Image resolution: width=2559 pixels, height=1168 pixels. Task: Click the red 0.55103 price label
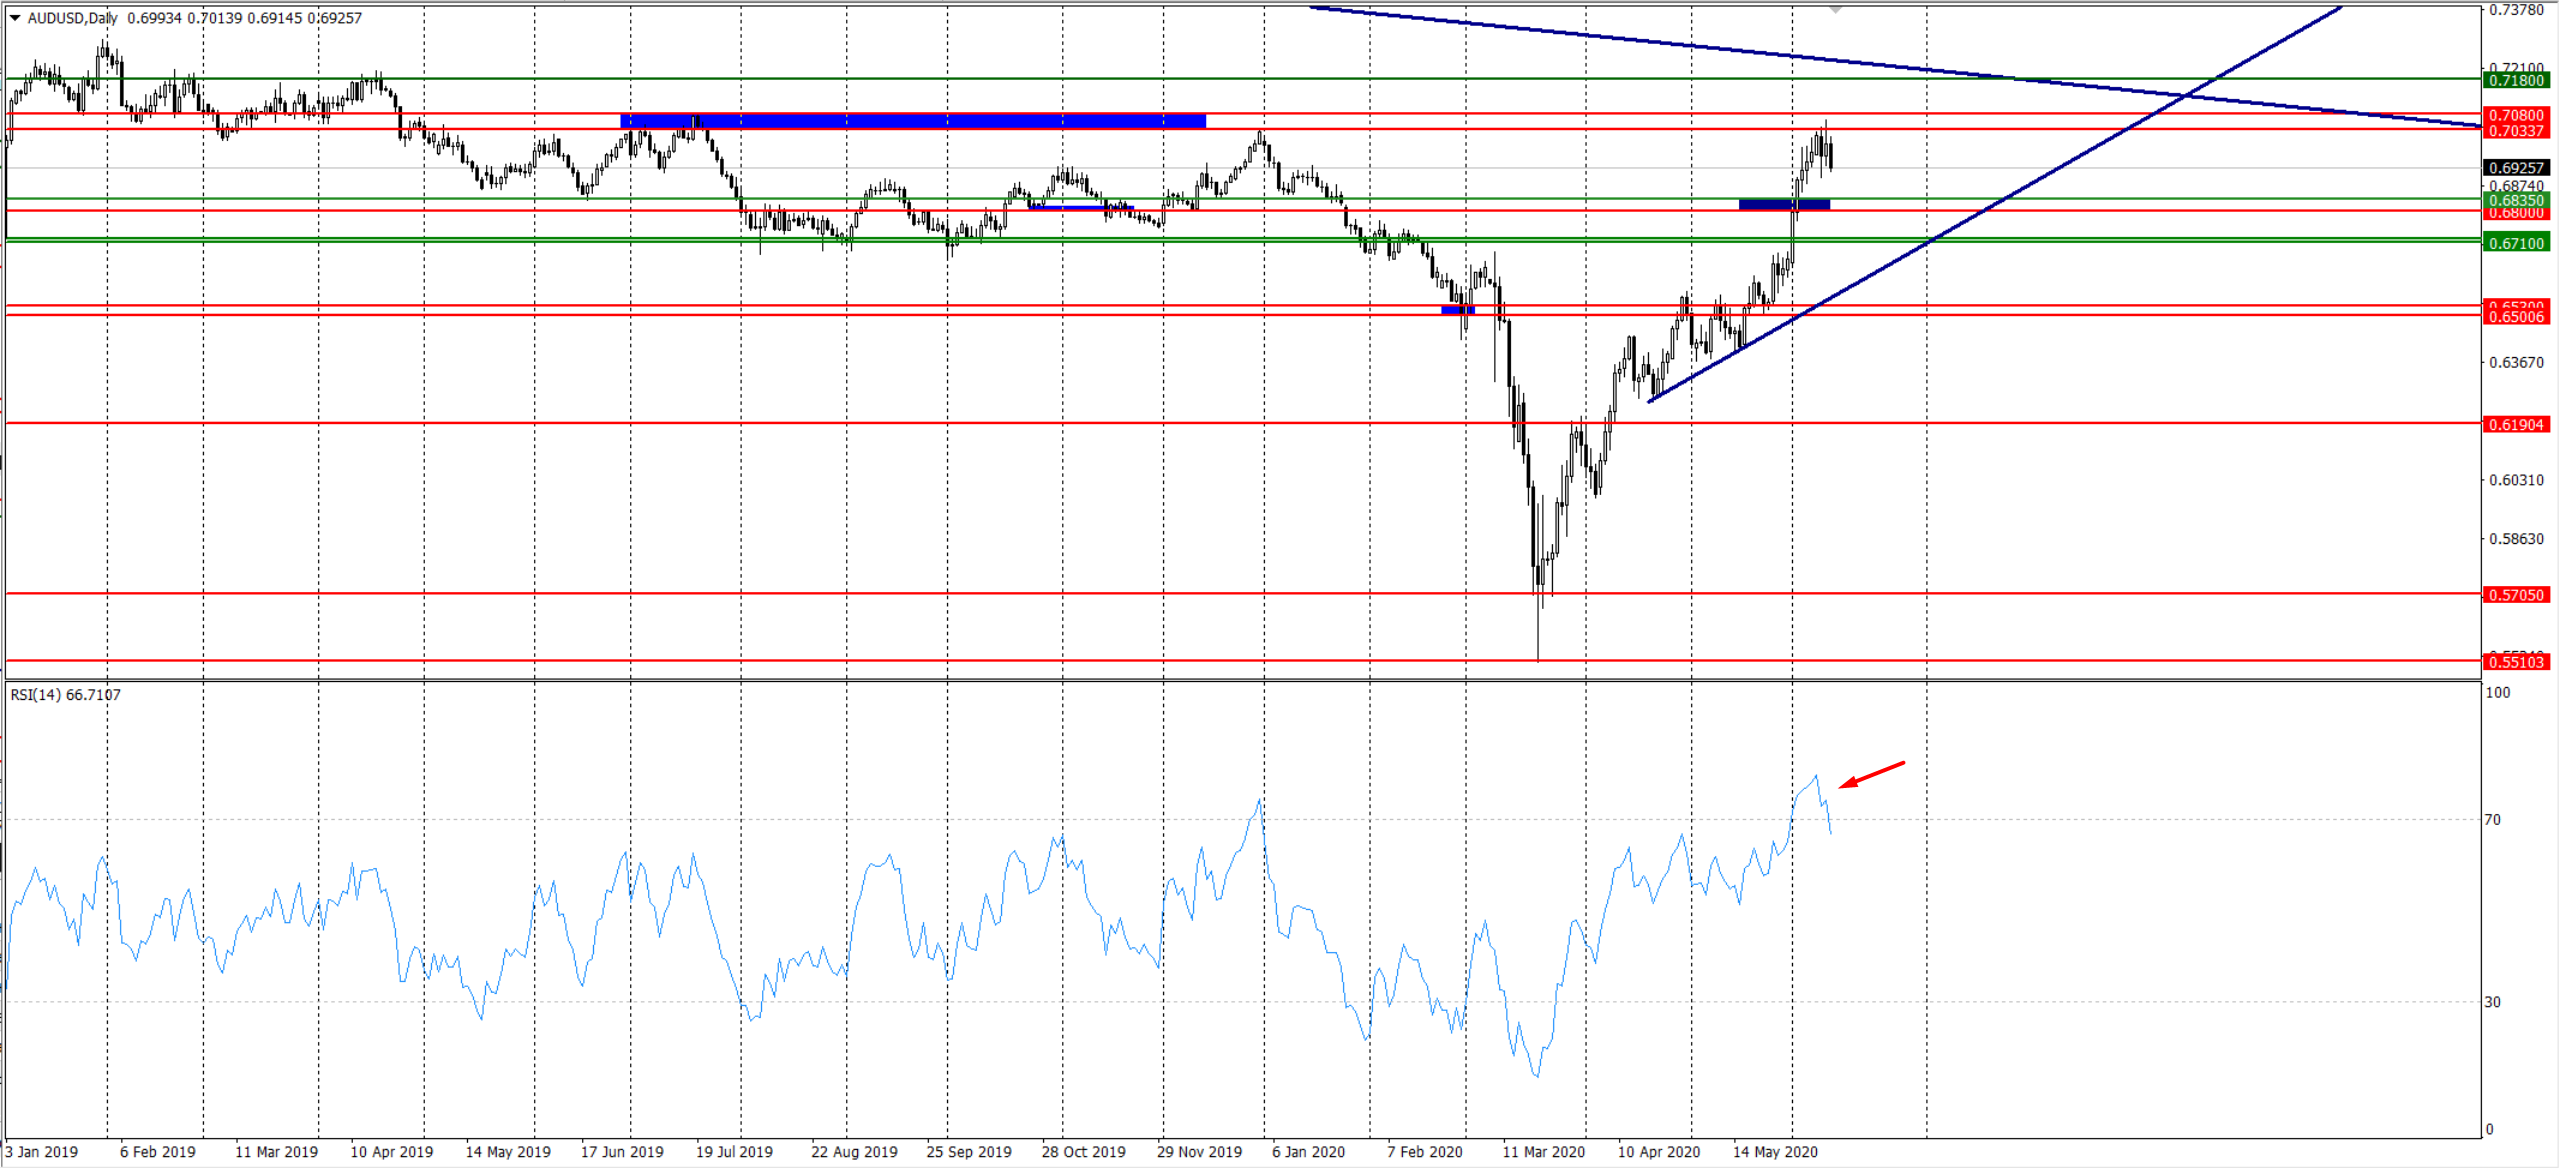click(x=2516, y=662)
